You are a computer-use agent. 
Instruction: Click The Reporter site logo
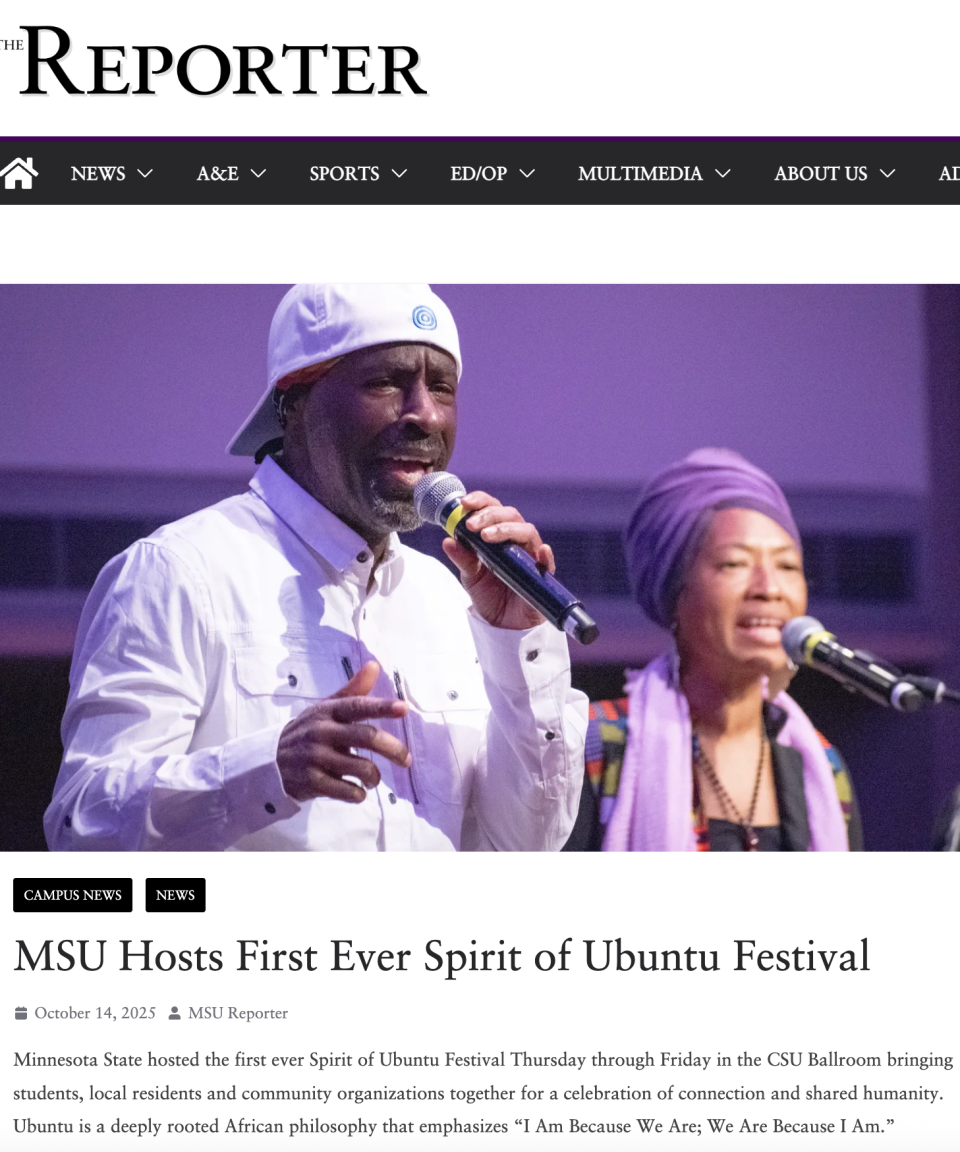[x=214, y=62]
